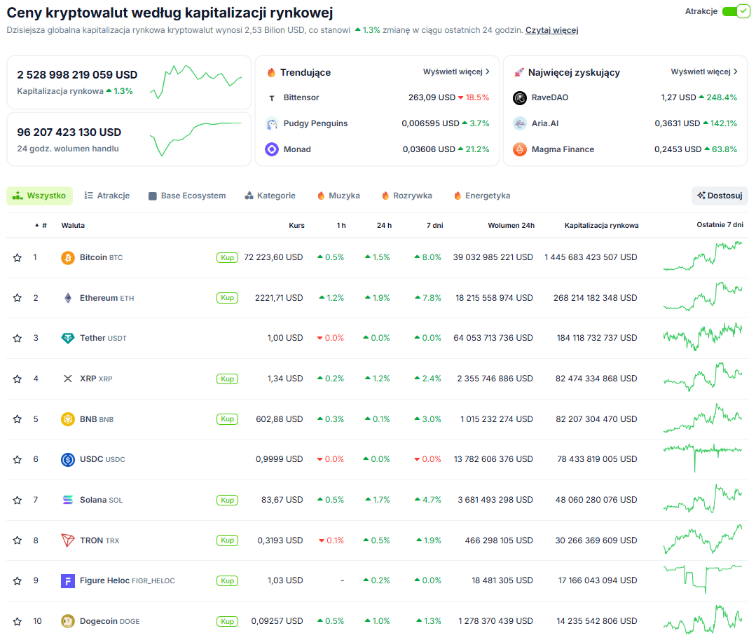
Task: Switch to the Base Ecosystem tab
Action: (187, 196)
